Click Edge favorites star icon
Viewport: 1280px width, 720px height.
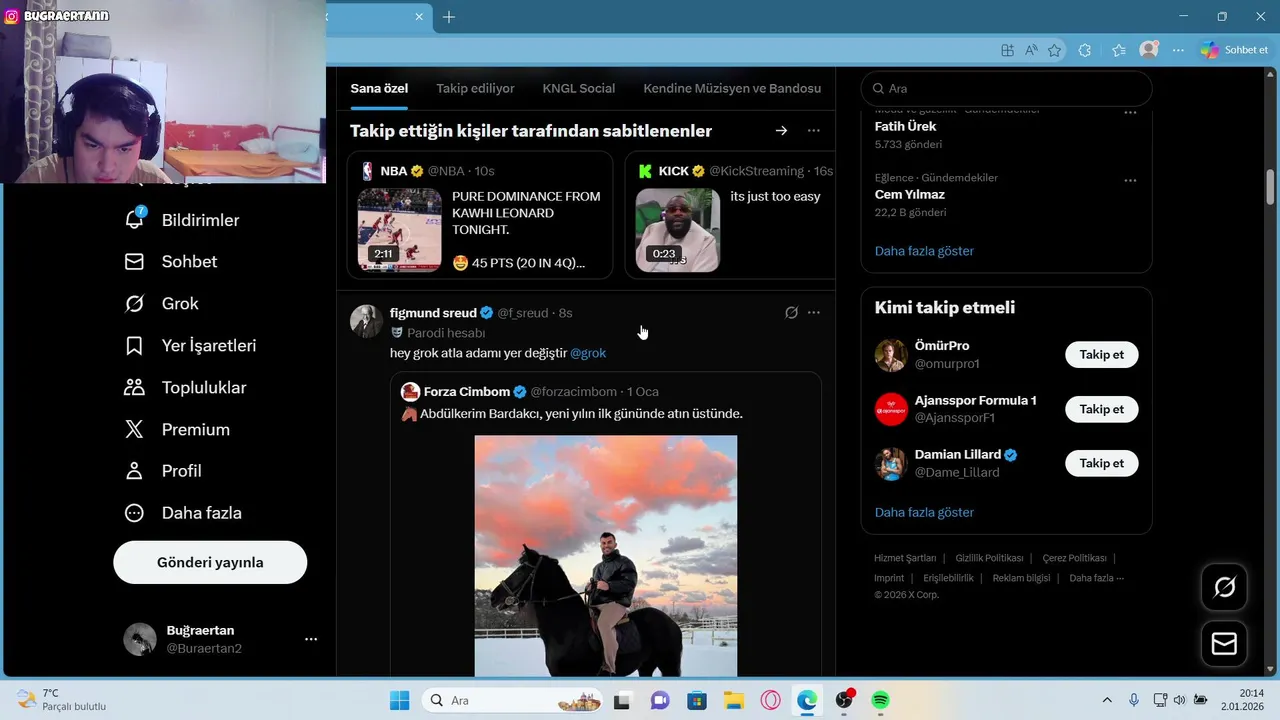(x=1054, y=50)
